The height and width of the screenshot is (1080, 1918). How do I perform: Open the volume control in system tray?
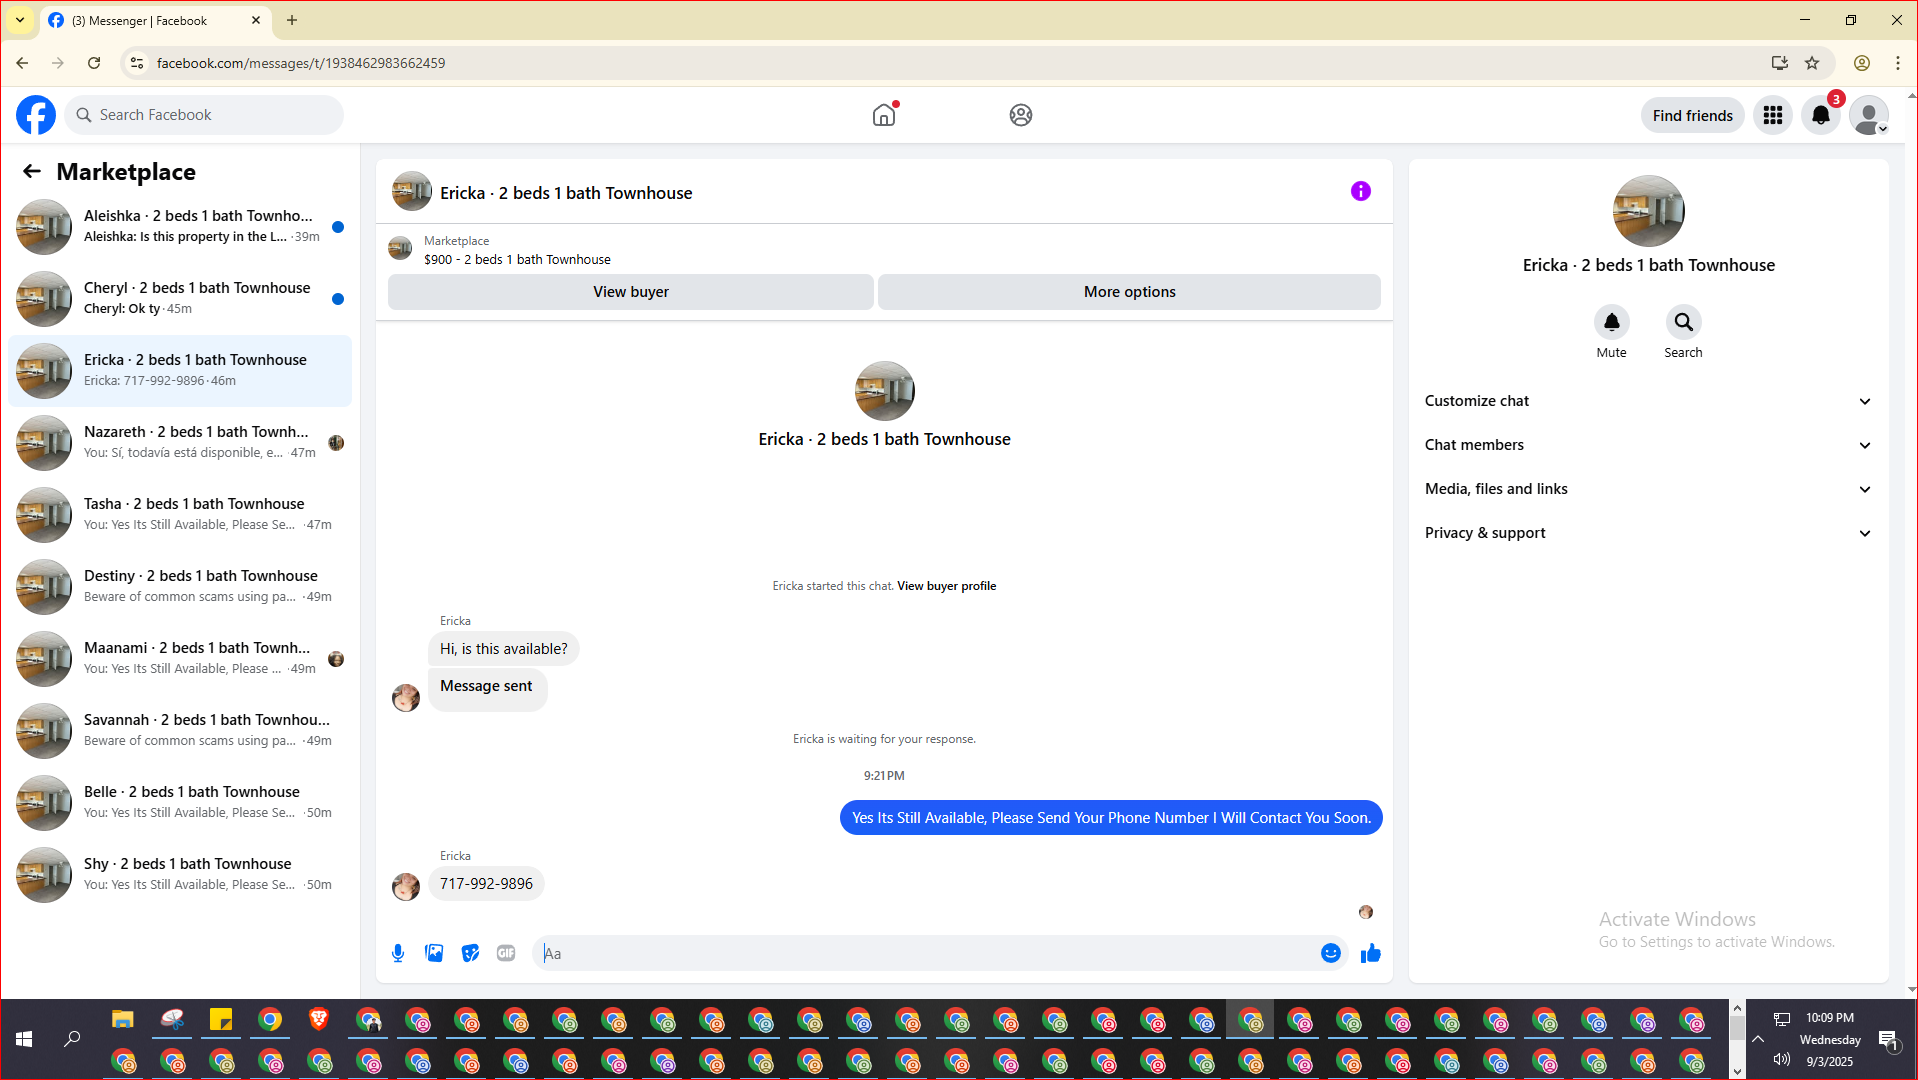[x=1782, y=1060]
